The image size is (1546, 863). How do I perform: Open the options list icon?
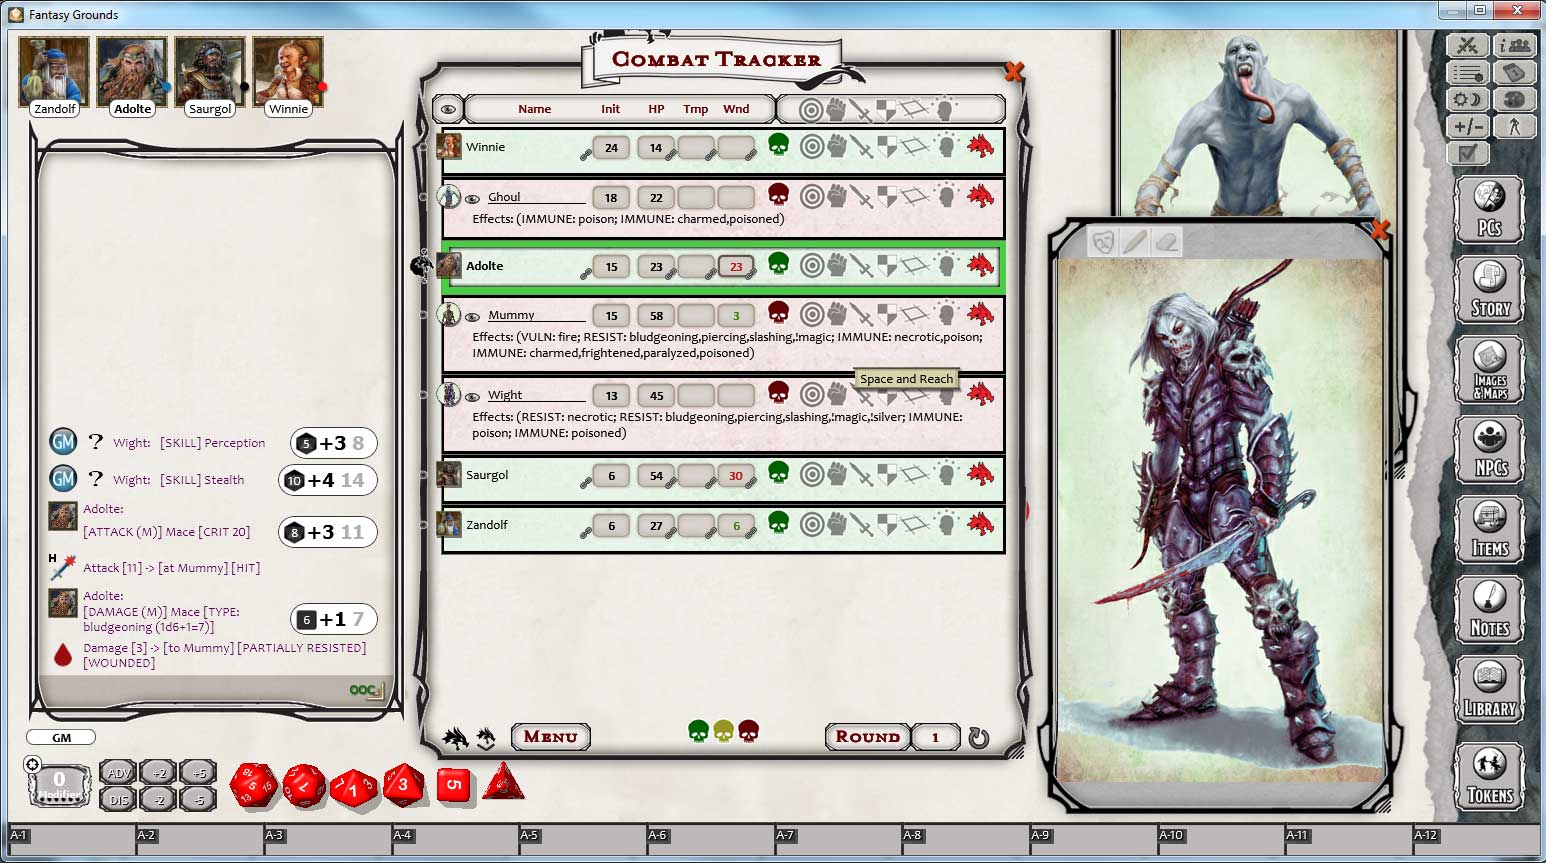point(1467,73)
